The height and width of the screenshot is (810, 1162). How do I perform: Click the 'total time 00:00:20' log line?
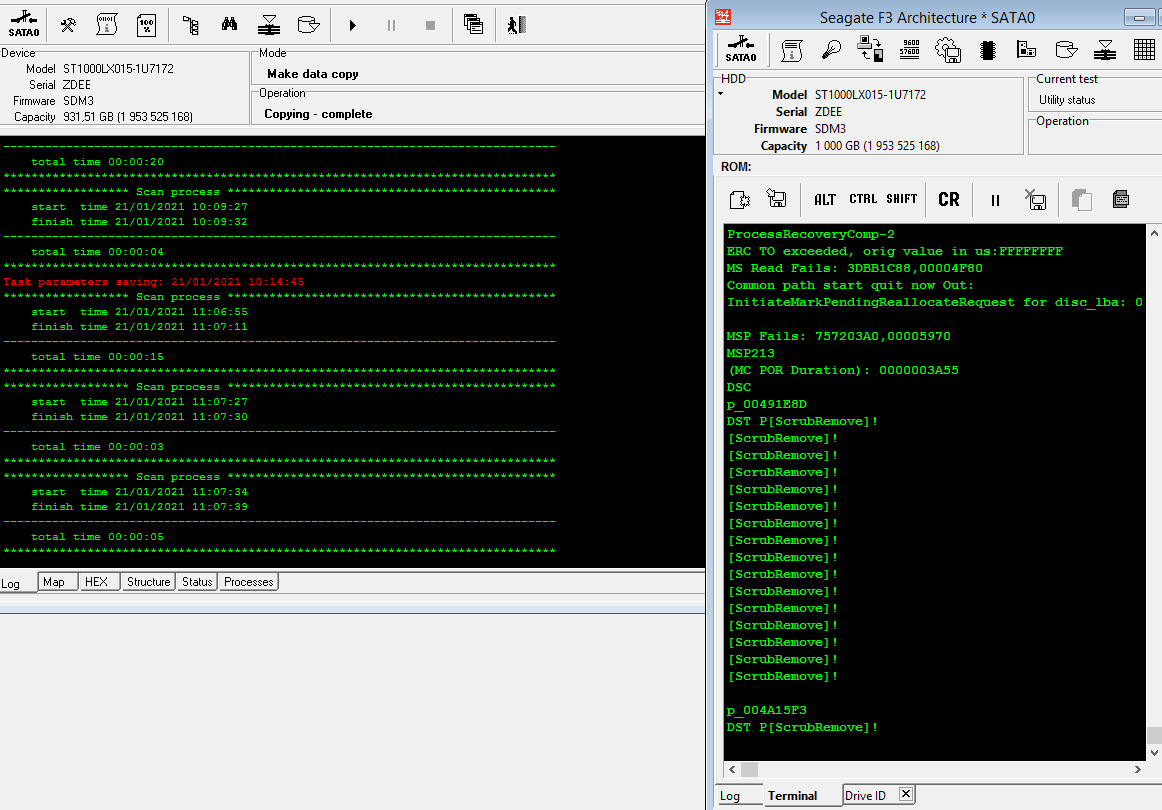point(97,162)
